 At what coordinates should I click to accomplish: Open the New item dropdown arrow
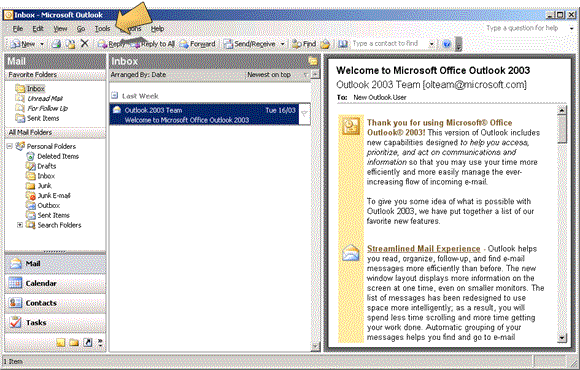42,44
